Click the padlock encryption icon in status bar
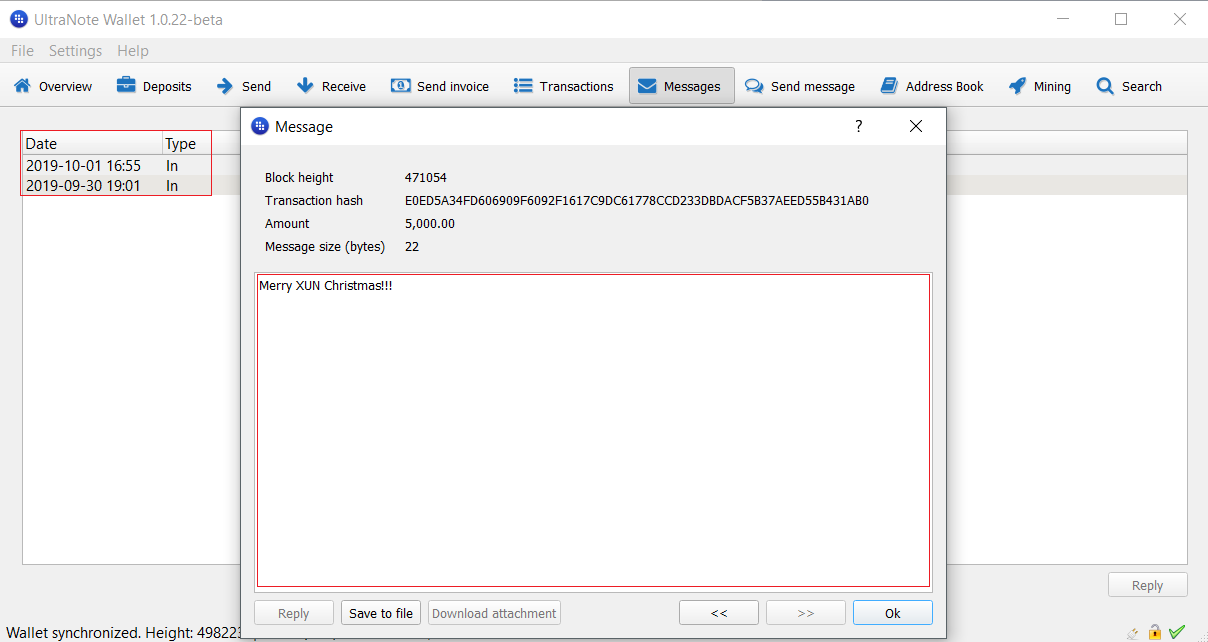Screen dimensions: 1208x642 coord(1155,632)
